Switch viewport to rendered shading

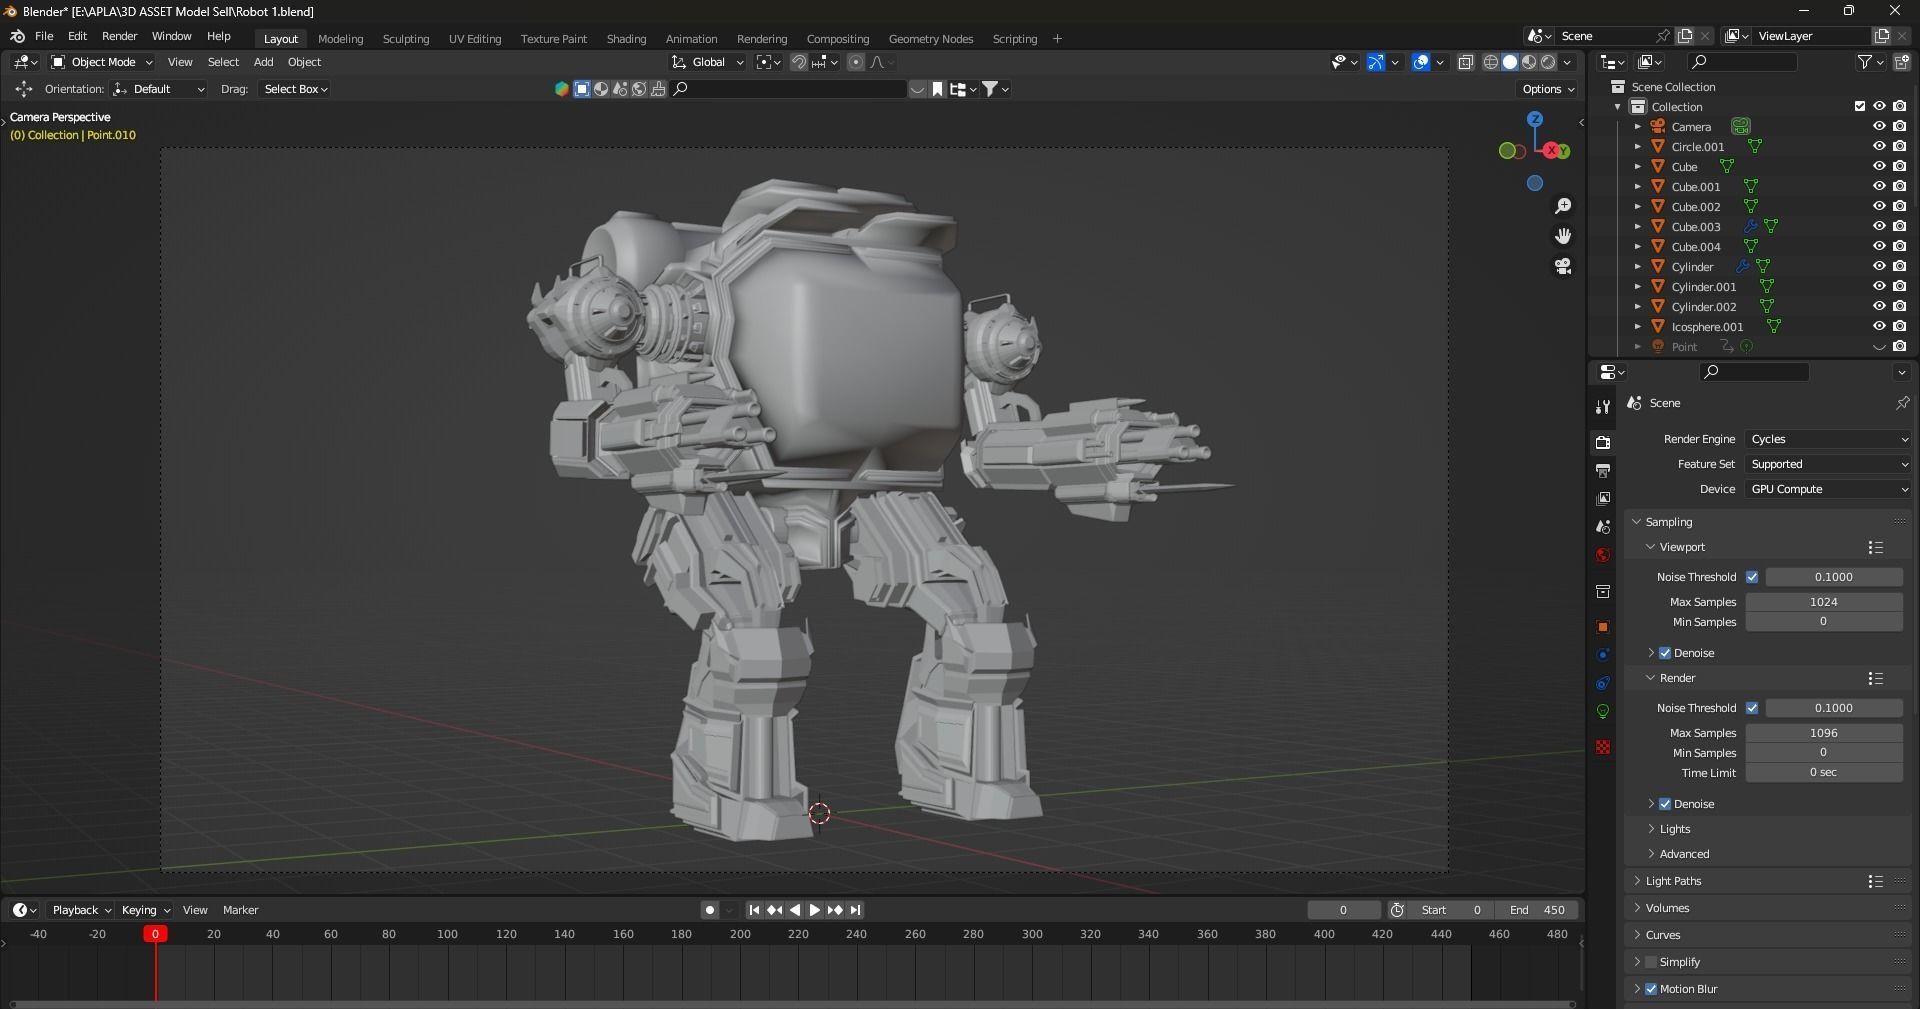click(x=1548, y=62)
